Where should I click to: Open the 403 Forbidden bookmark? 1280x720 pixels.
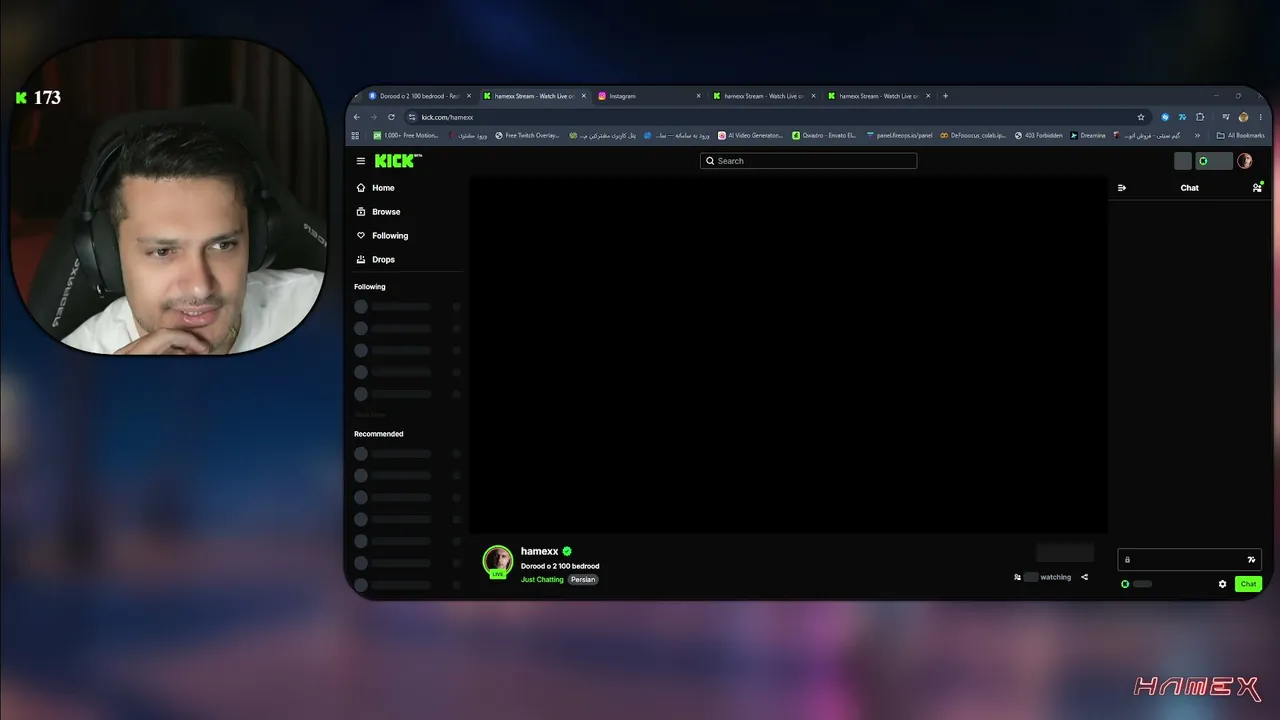pos(1038,136)
